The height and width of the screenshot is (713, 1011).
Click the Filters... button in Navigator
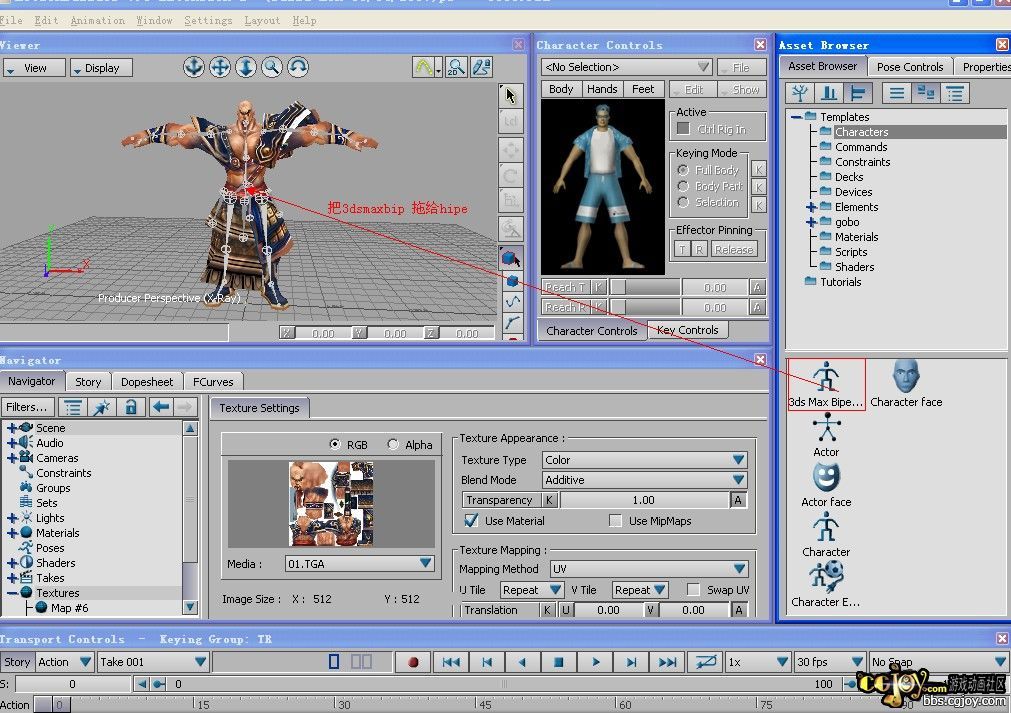click(26, 407)
